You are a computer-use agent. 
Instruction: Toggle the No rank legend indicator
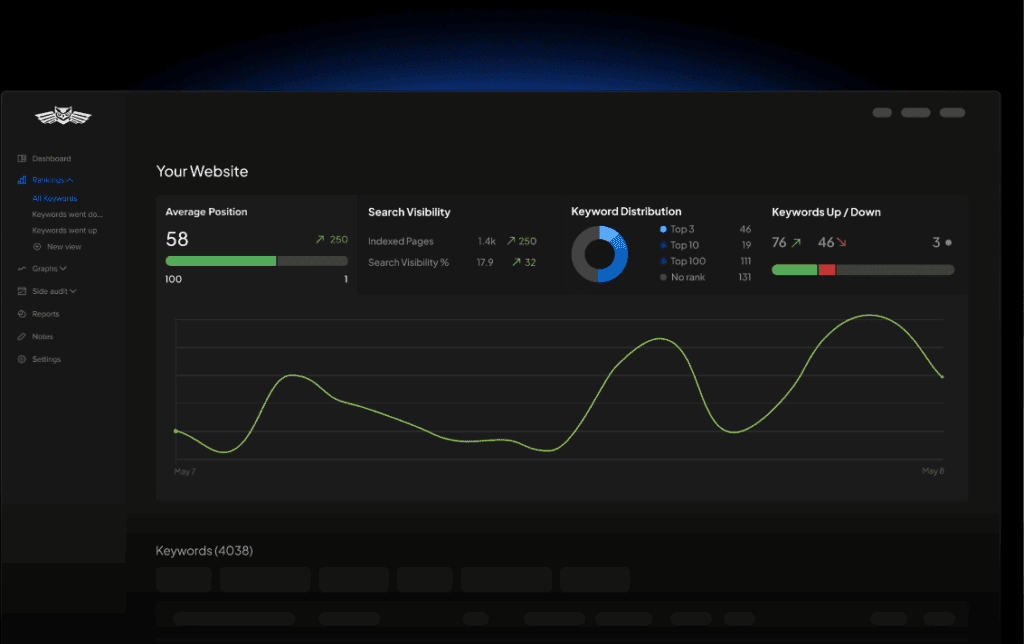663,276
